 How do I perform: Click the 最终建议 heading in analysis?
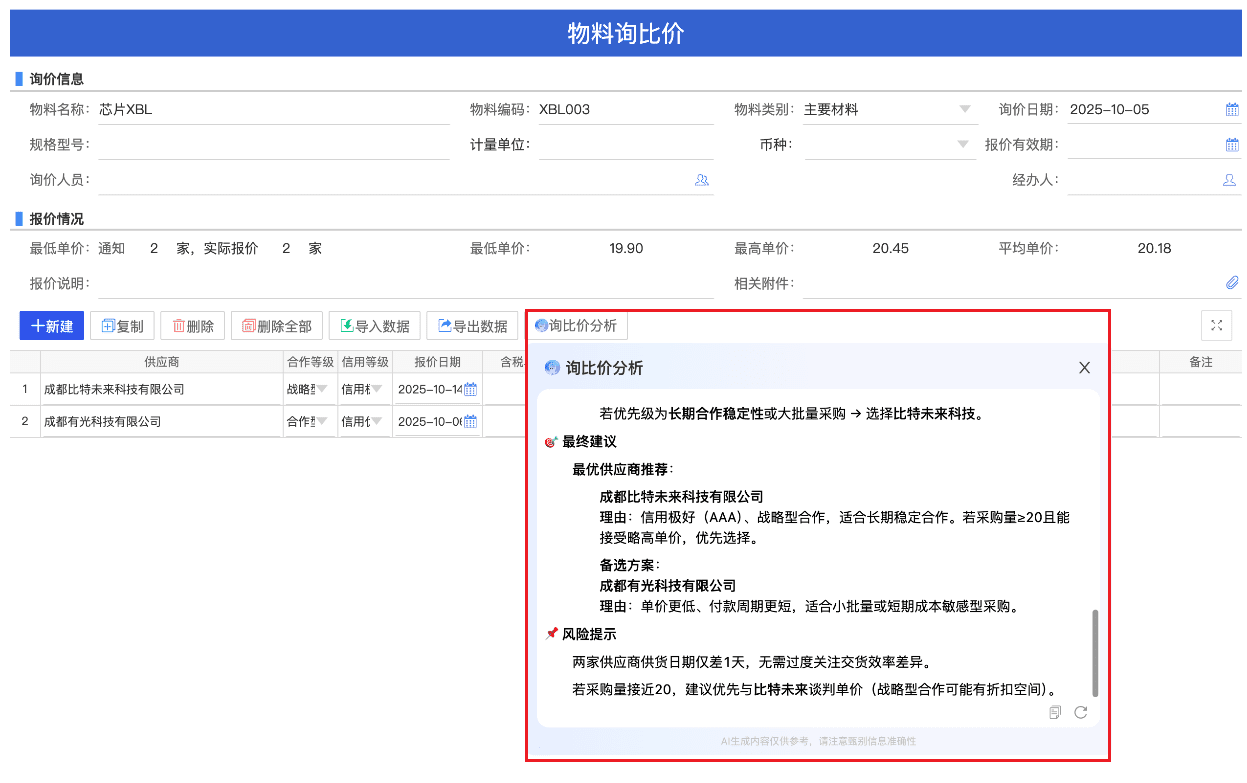pyautogui.click(x=589, y=441)
